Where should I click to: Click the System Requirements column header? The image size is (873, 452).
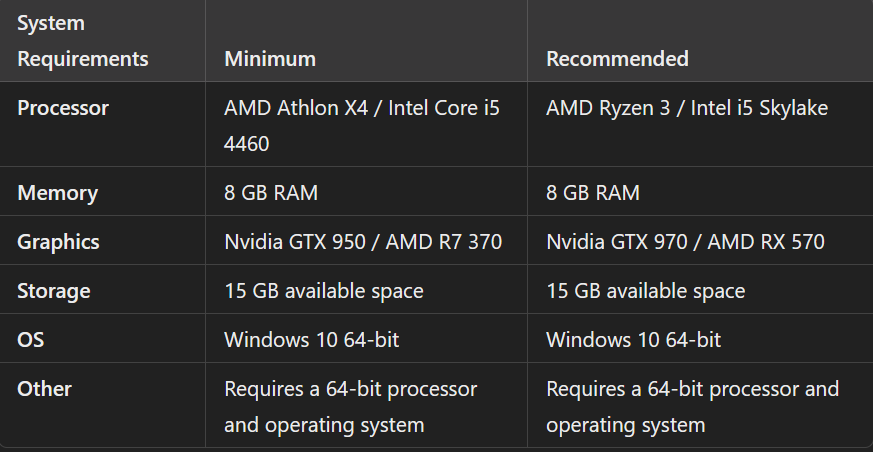(x=82, y=41)
